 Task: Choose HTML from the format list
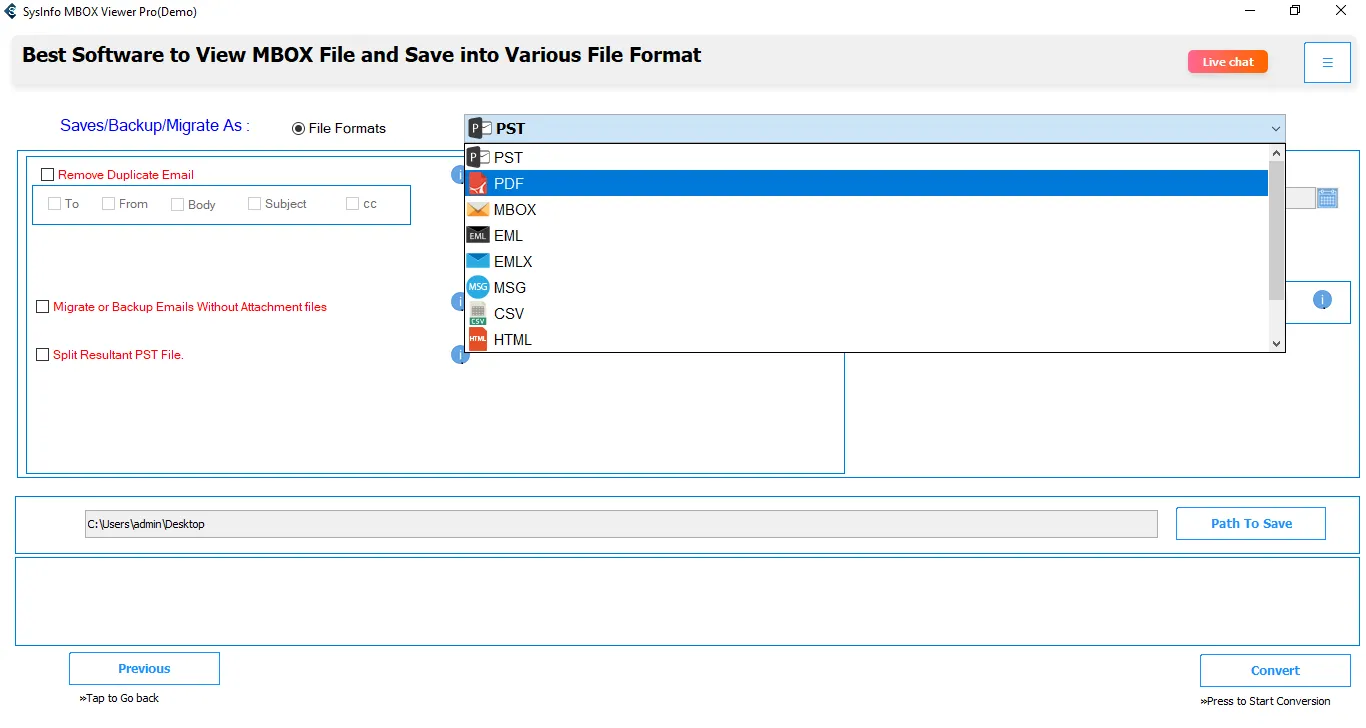point(866,339)
